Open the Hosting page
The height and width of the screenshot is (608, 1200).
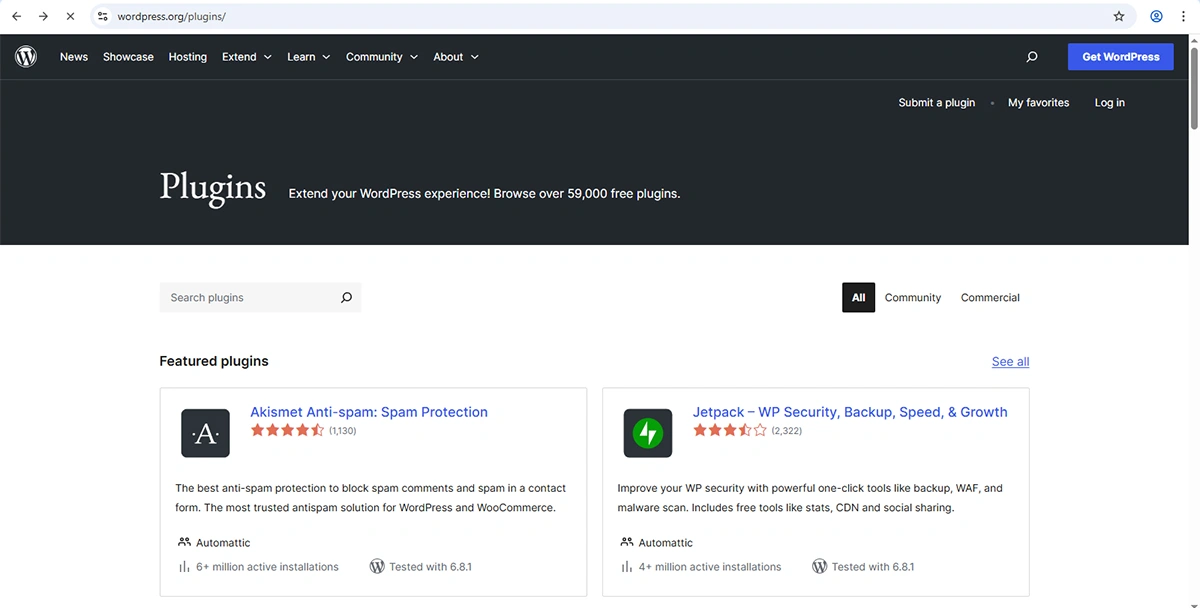tap(188, 57)
